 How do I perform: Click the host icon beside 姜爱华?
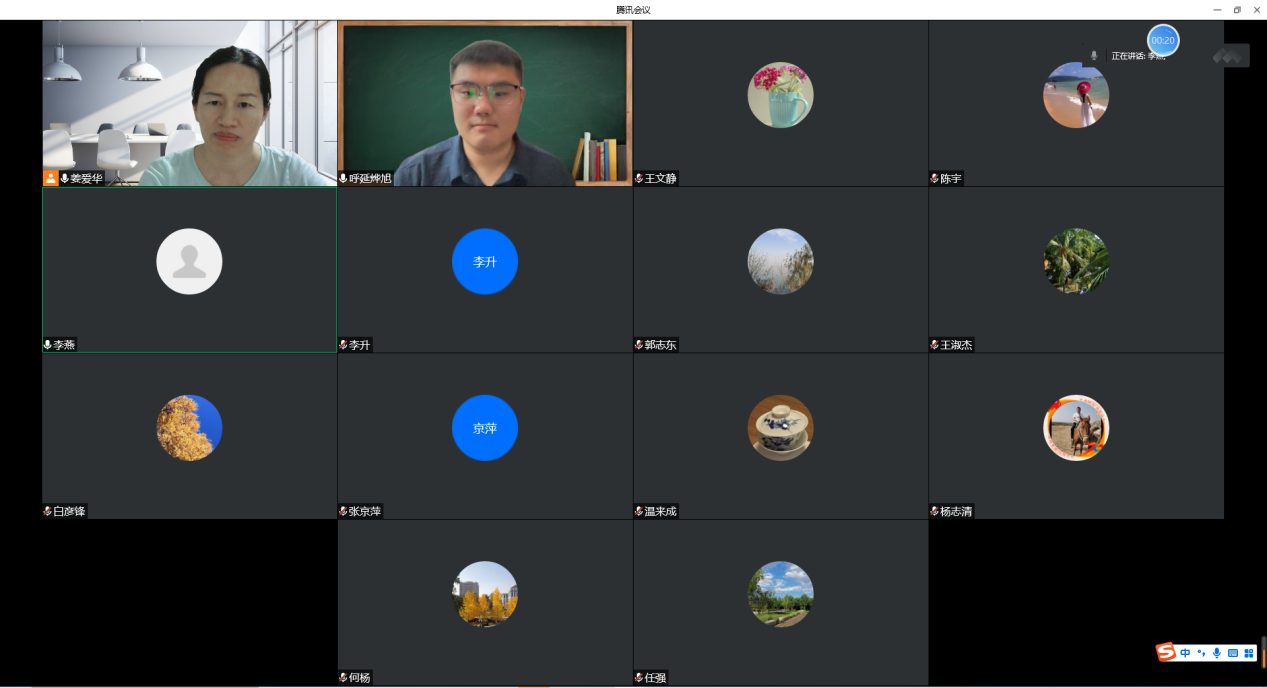click(x=50, y=178)
